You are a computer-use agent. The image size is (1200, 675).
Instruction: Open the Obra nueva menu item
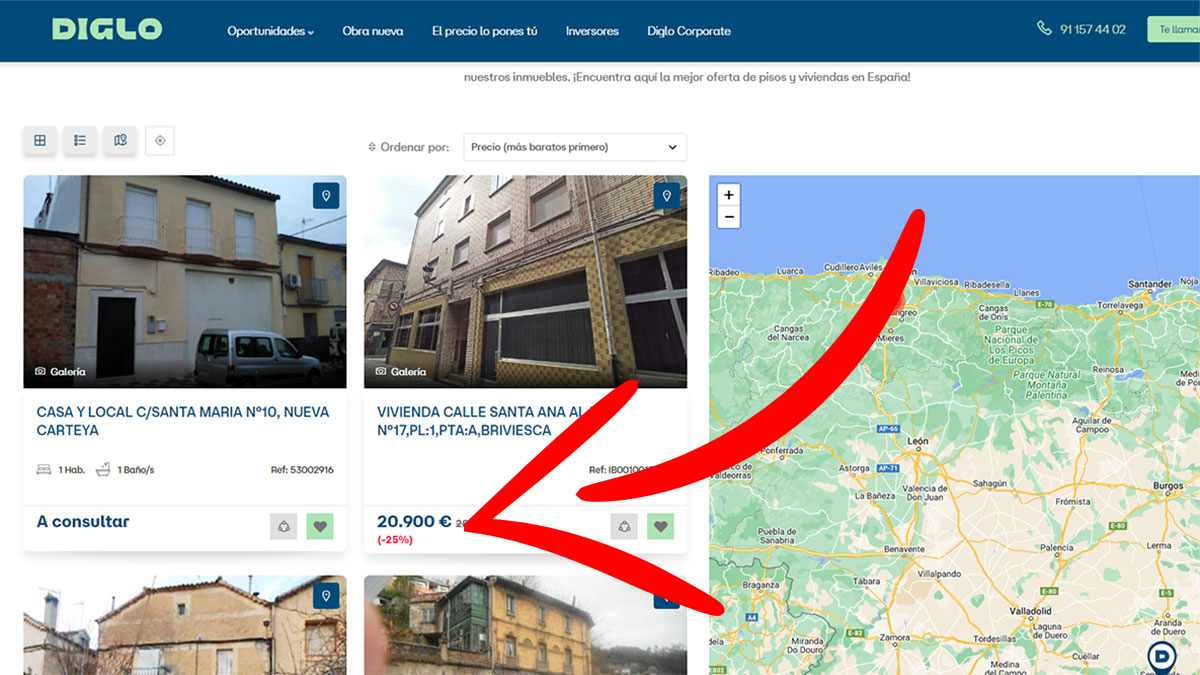tap(372, 31)
